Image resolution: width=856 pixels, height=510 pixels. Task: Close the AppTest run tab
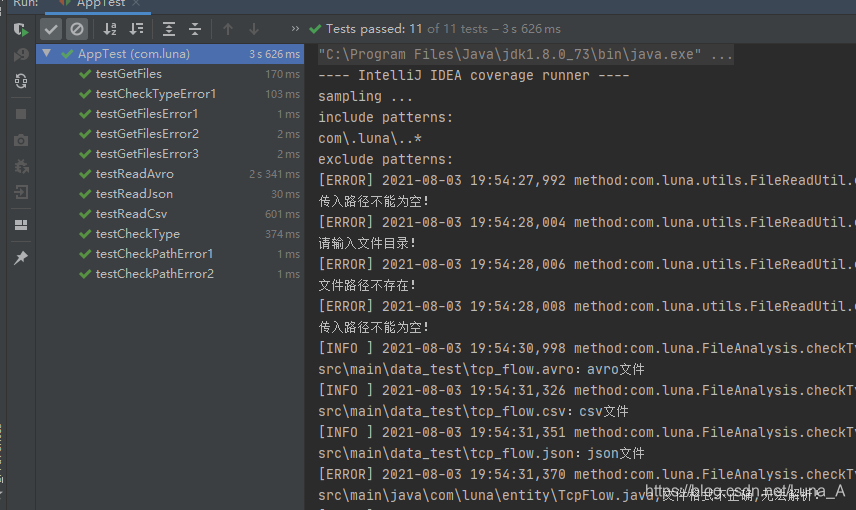[136, 3]
